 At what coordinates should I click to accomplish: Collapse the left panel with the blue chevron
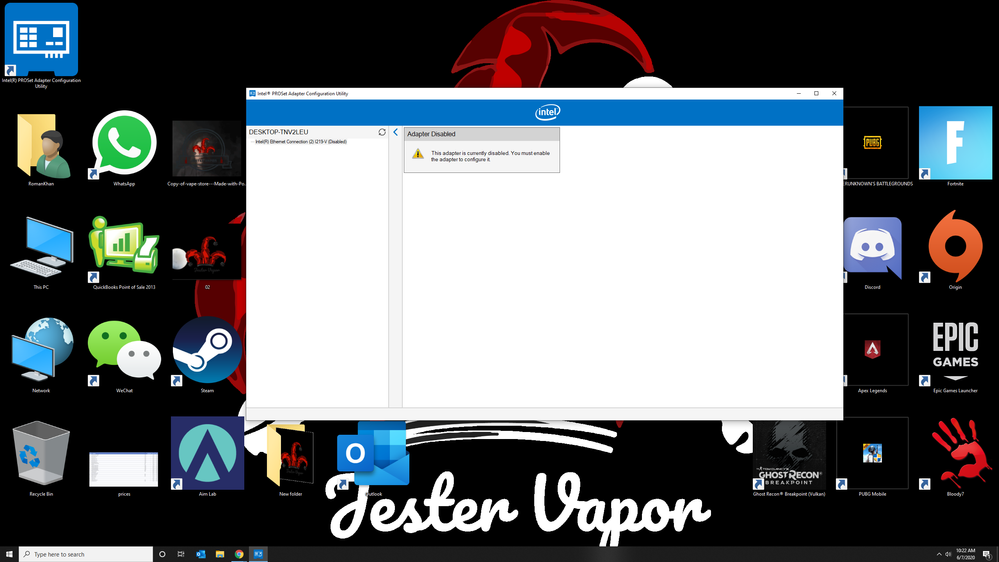(396, 132)
